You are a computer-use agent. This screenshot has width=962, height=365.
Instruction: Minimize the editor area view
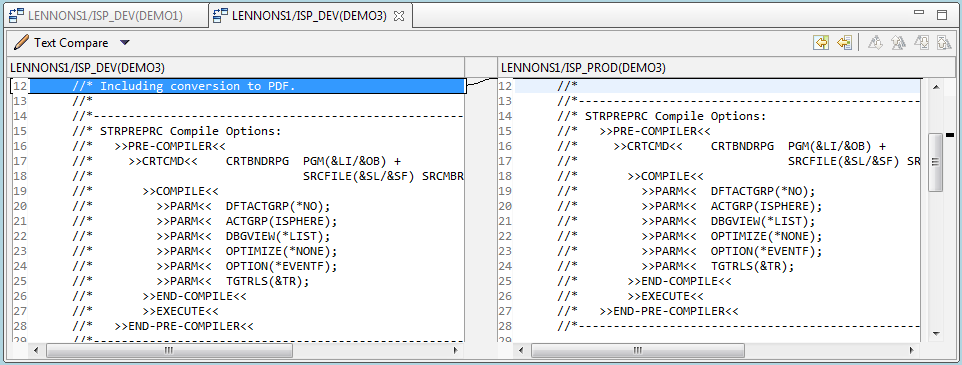918,12
